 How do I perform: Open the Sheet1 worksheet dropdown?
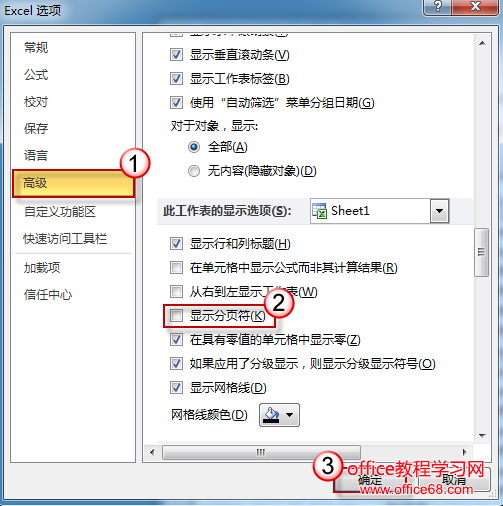439,211
